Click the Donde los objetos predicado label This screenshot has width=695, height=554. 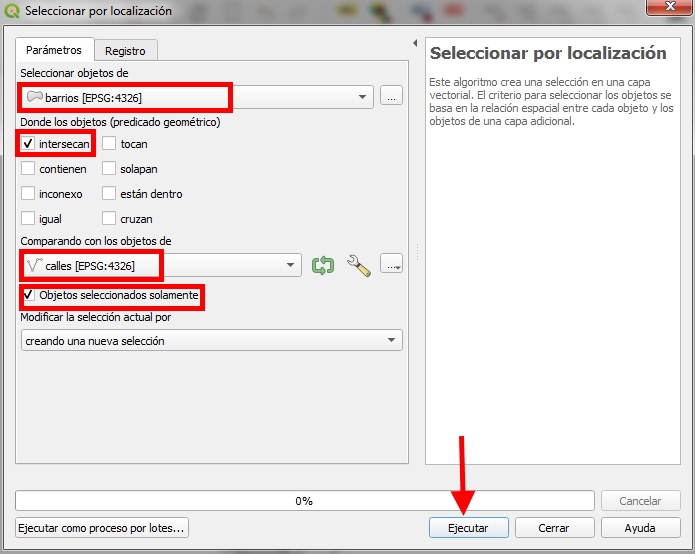120,122
